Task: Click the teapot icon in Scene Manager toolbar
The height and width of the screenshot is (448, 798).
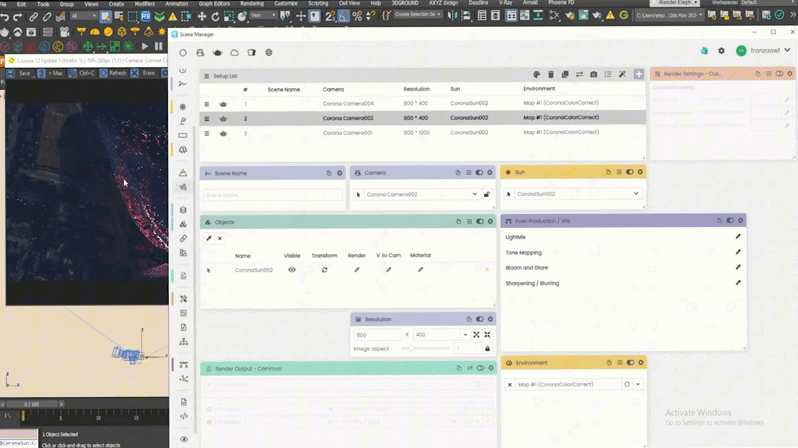Action: 217,52
